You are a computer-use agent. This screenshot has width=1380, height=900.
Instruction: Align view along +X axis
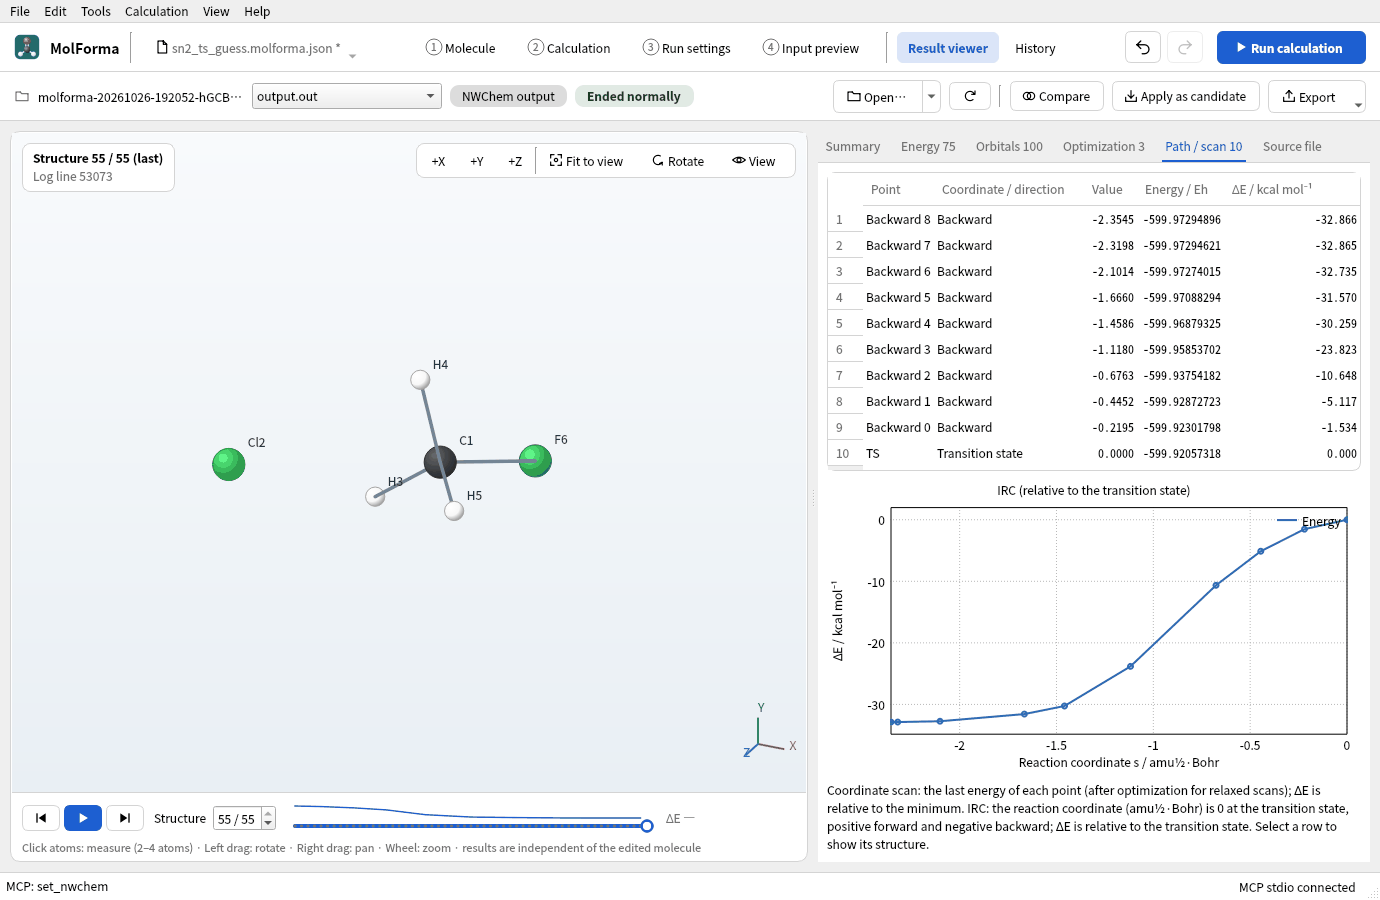[438, 161]
